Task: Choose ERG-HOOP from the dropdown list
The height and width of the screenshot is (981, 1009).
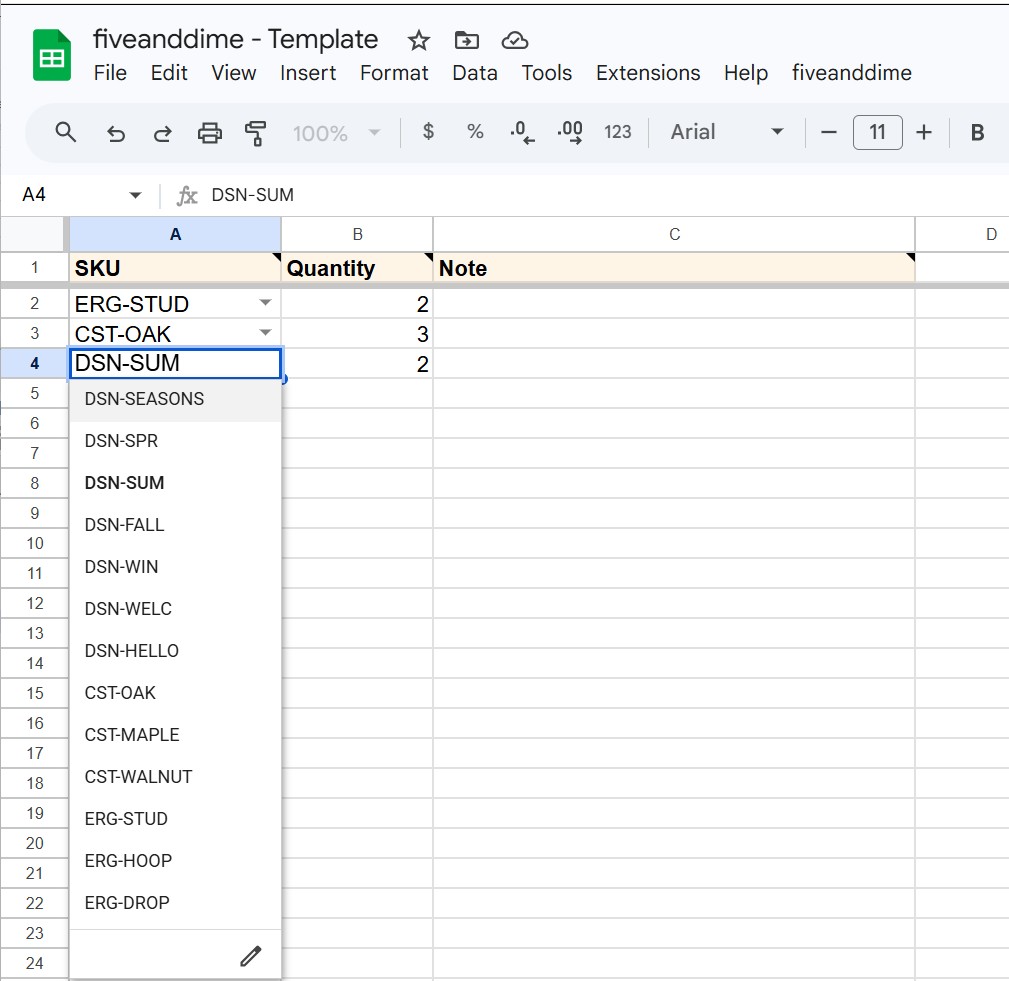Action: pos(175,861)
